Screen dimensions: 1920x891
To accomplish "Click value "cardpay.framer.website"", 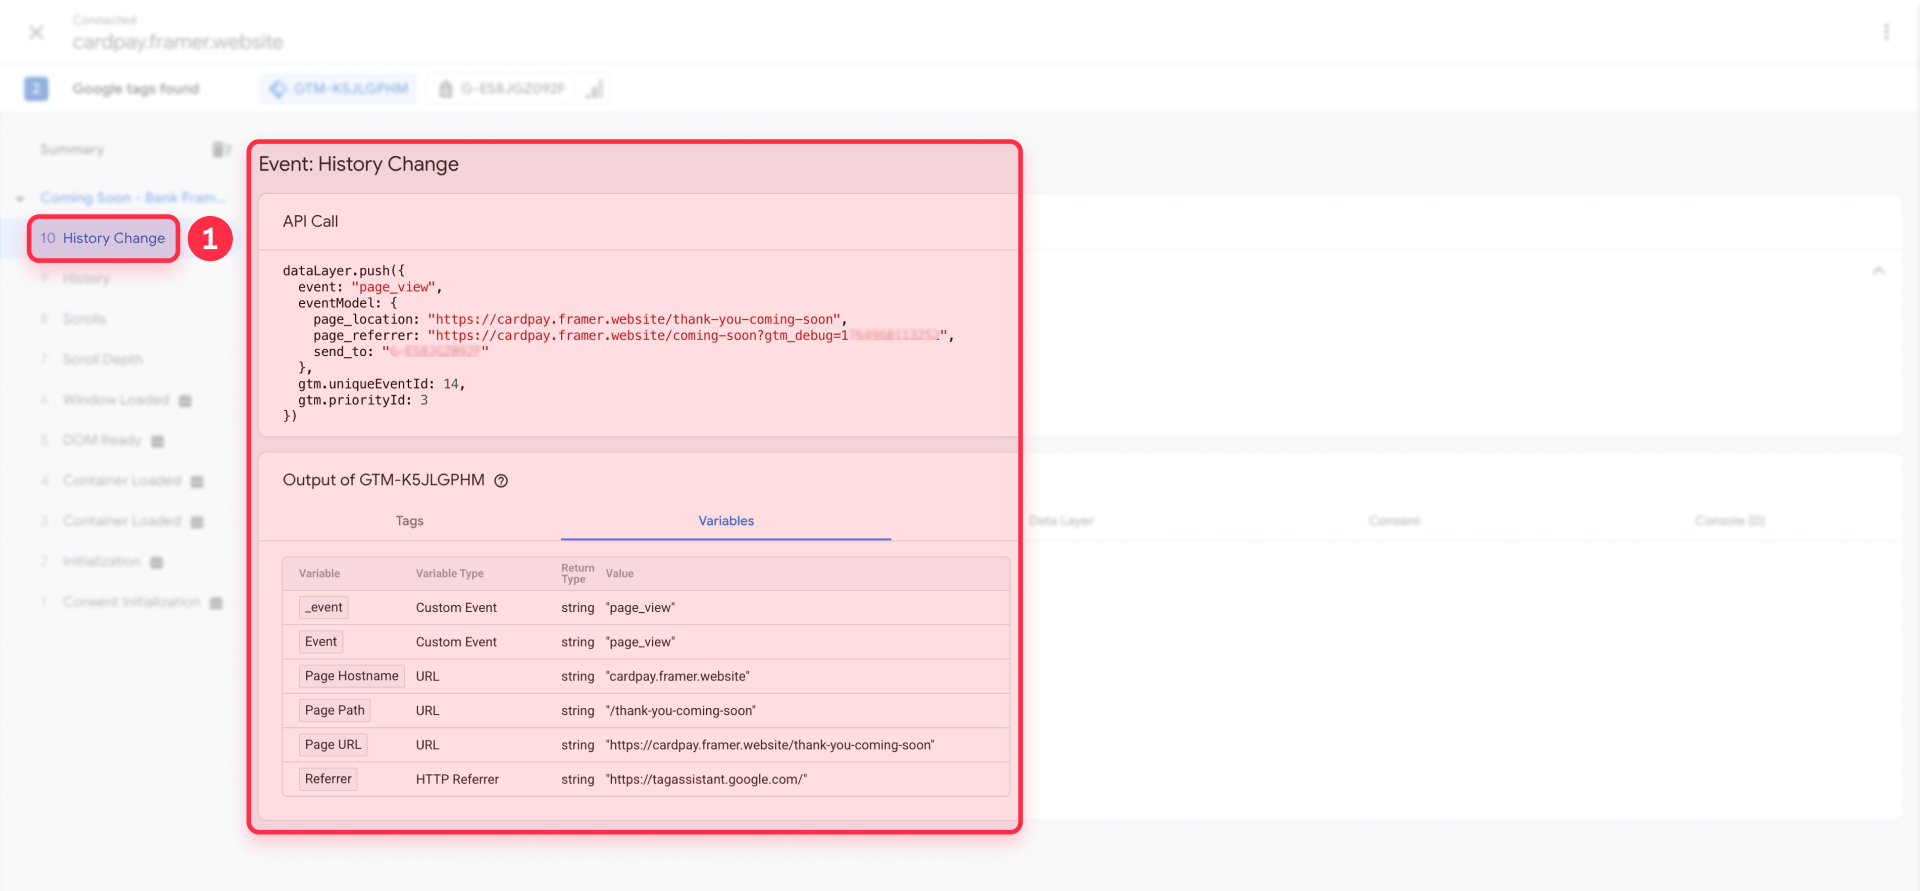I will tap(678, 677).
